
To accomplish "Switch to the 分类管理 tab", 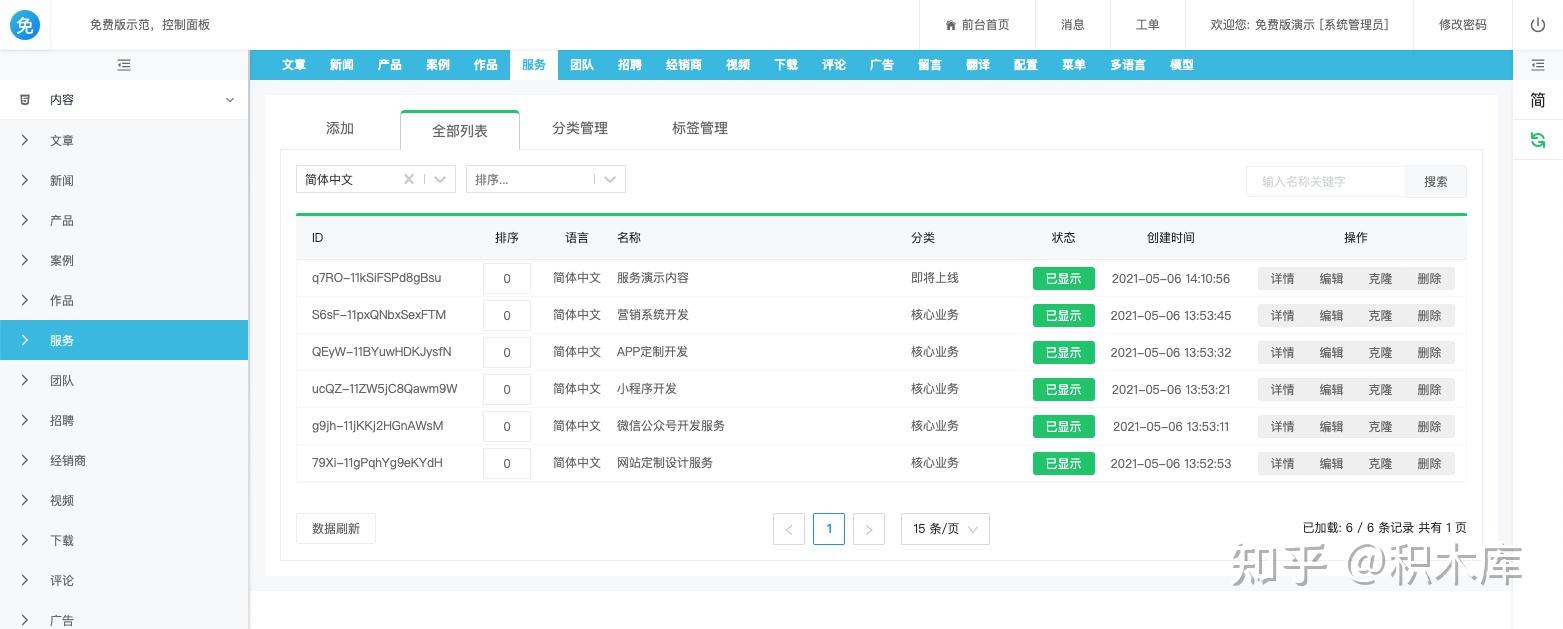I will 580,128.
